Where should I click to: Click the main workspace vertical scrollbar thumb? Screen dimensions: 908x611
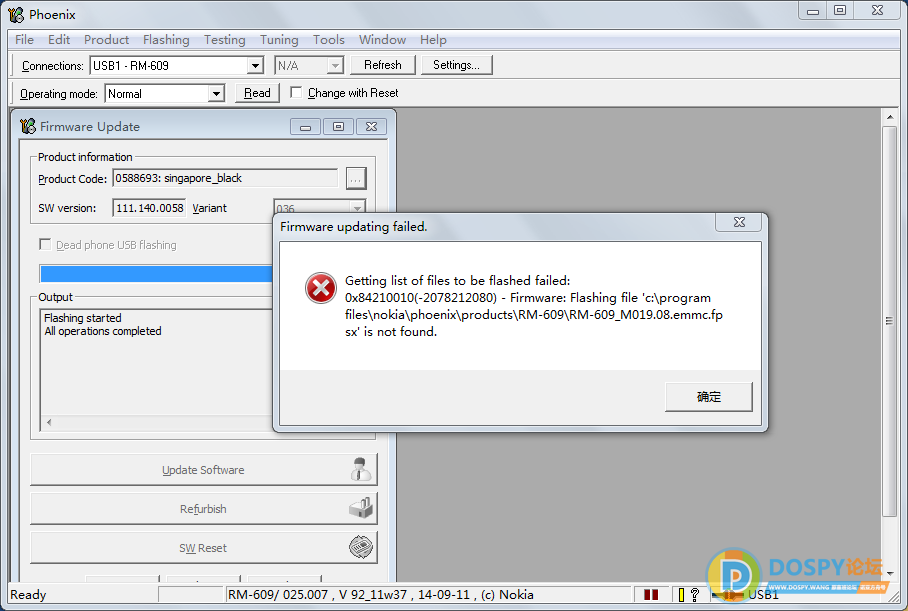click(x=889, y=321)
